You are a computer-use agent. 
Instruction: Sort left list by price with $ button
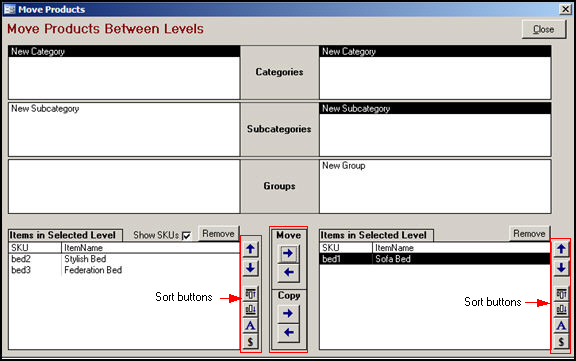(x=251, y=342)
